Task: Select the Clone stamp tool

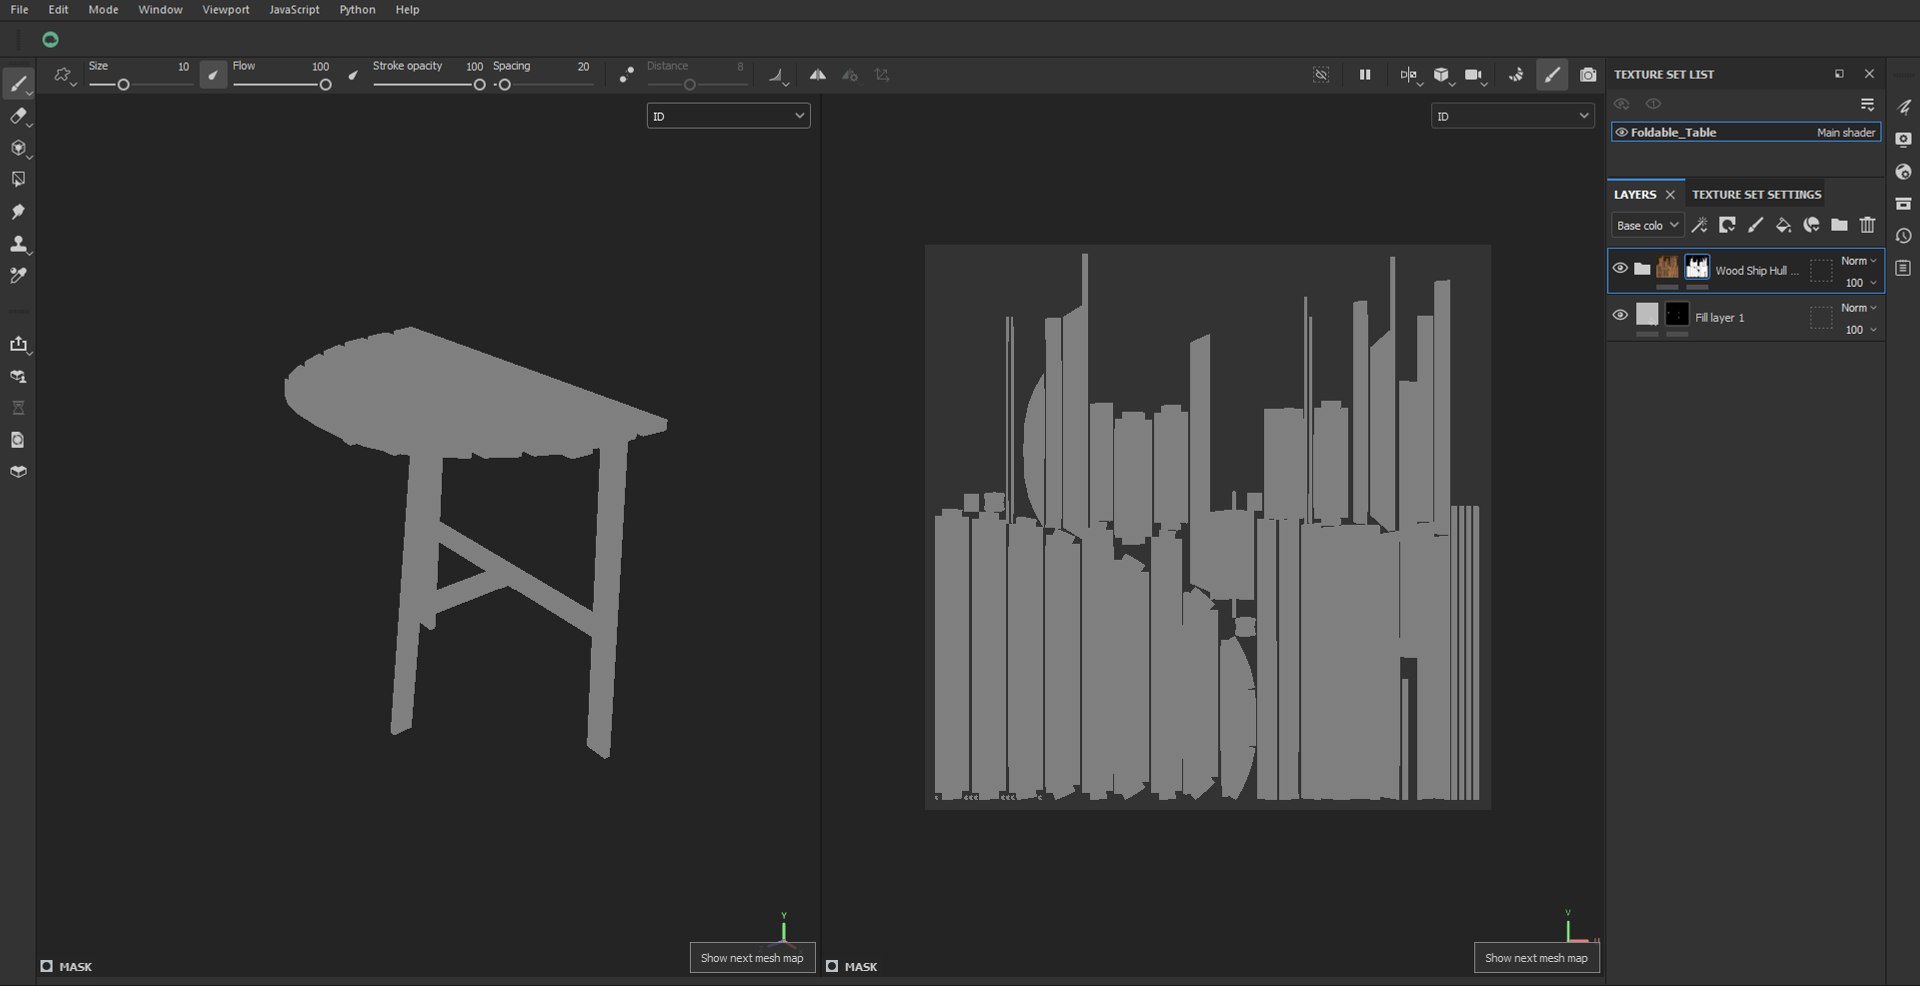Action: [18, 244]
